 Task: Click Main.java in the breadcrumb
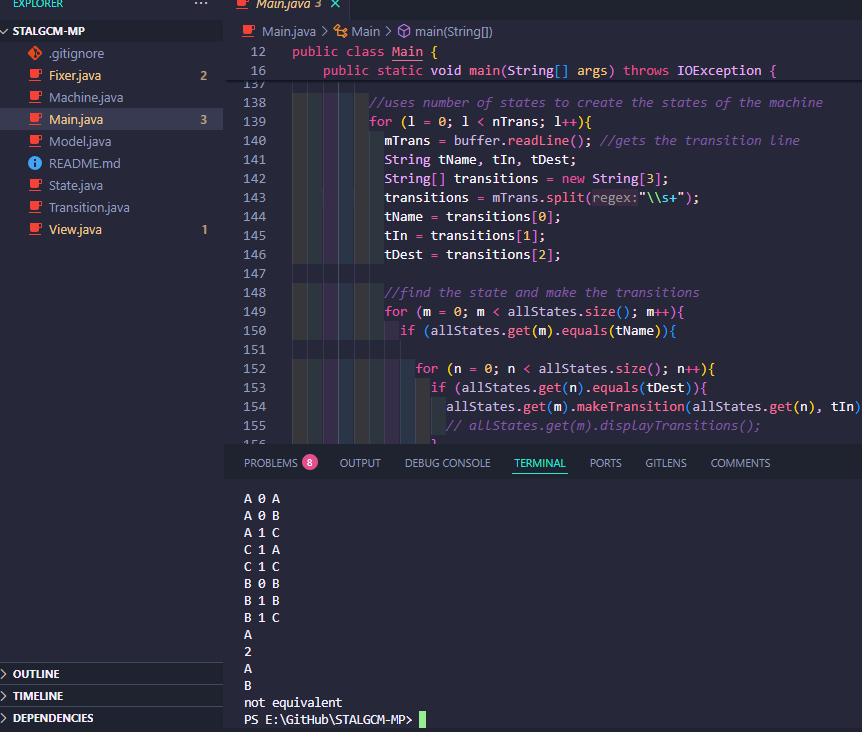tap(289, 31)
